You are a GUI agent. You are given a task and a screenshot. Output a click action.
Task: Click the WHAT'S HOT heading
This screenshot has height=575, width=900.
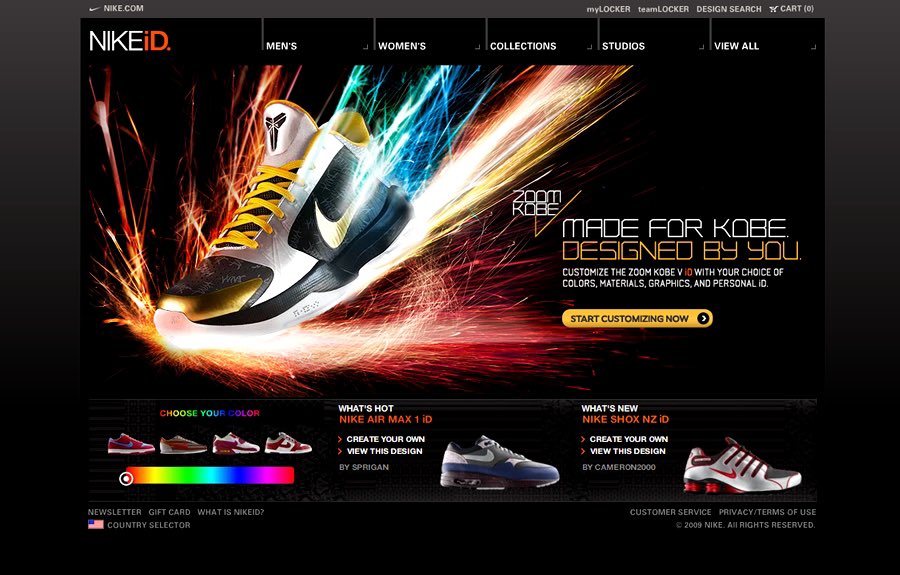(366, 409)
